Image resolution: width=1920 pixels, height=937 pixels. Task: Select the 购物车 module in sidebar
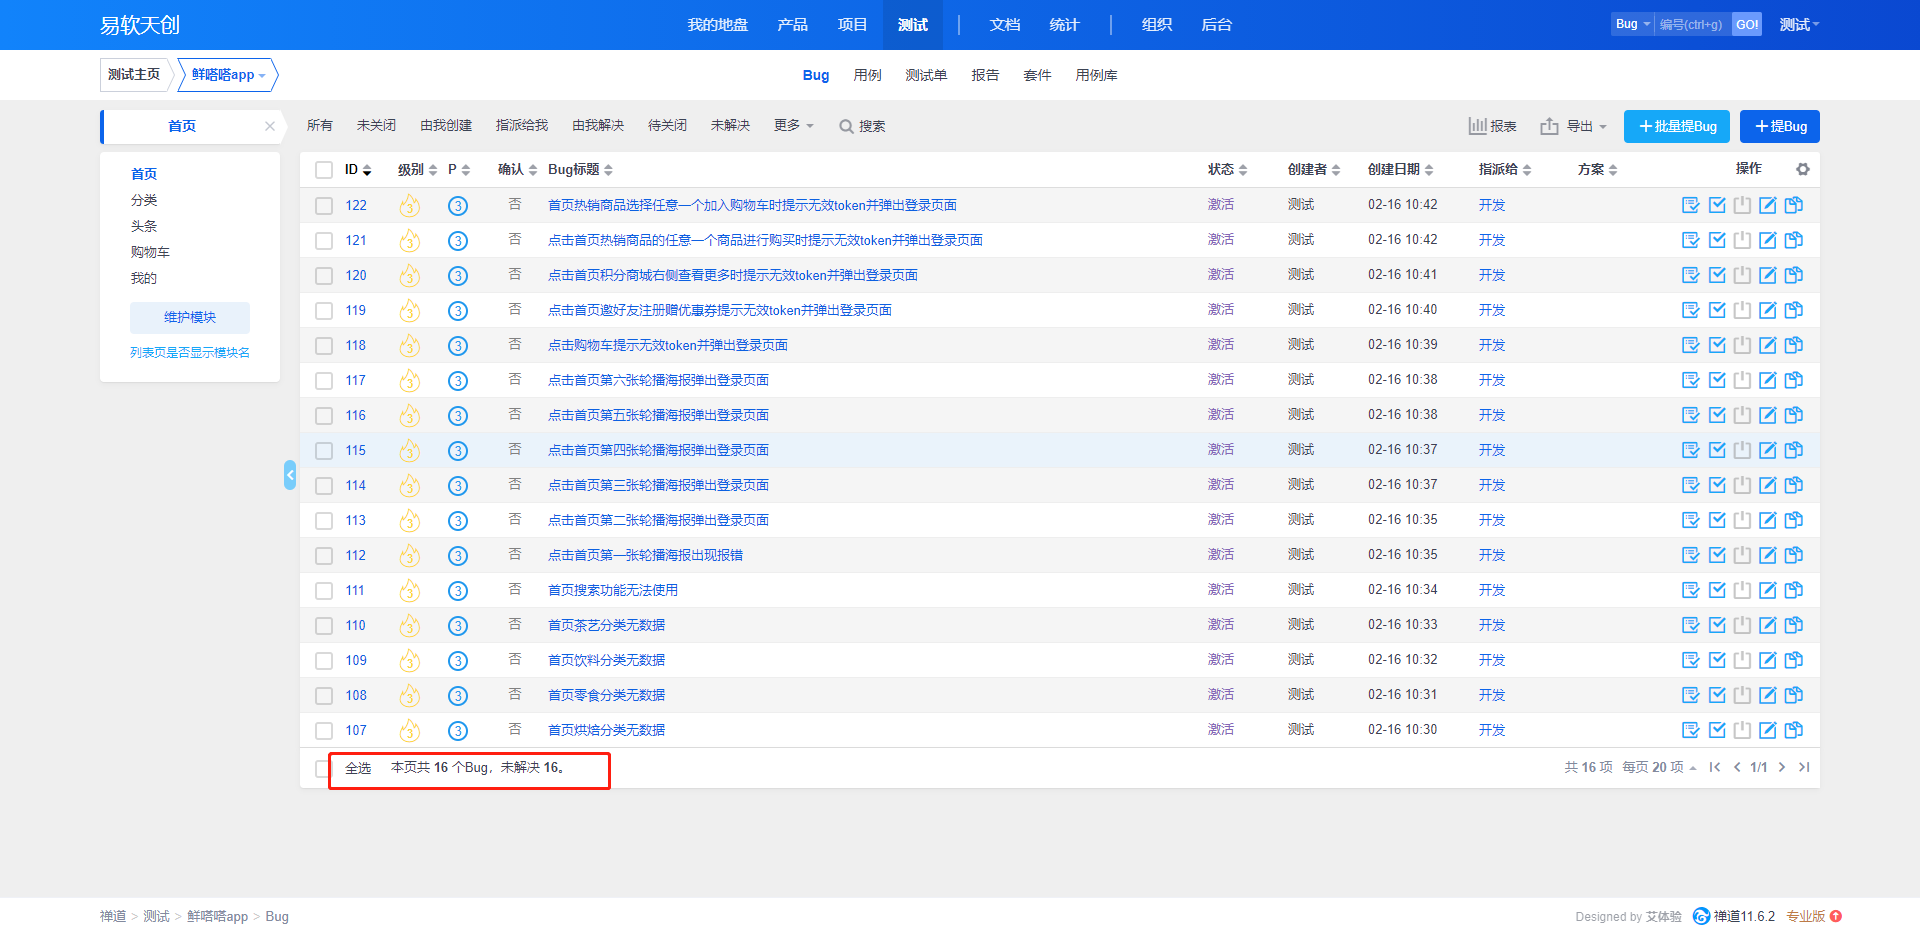coord(150,252)
